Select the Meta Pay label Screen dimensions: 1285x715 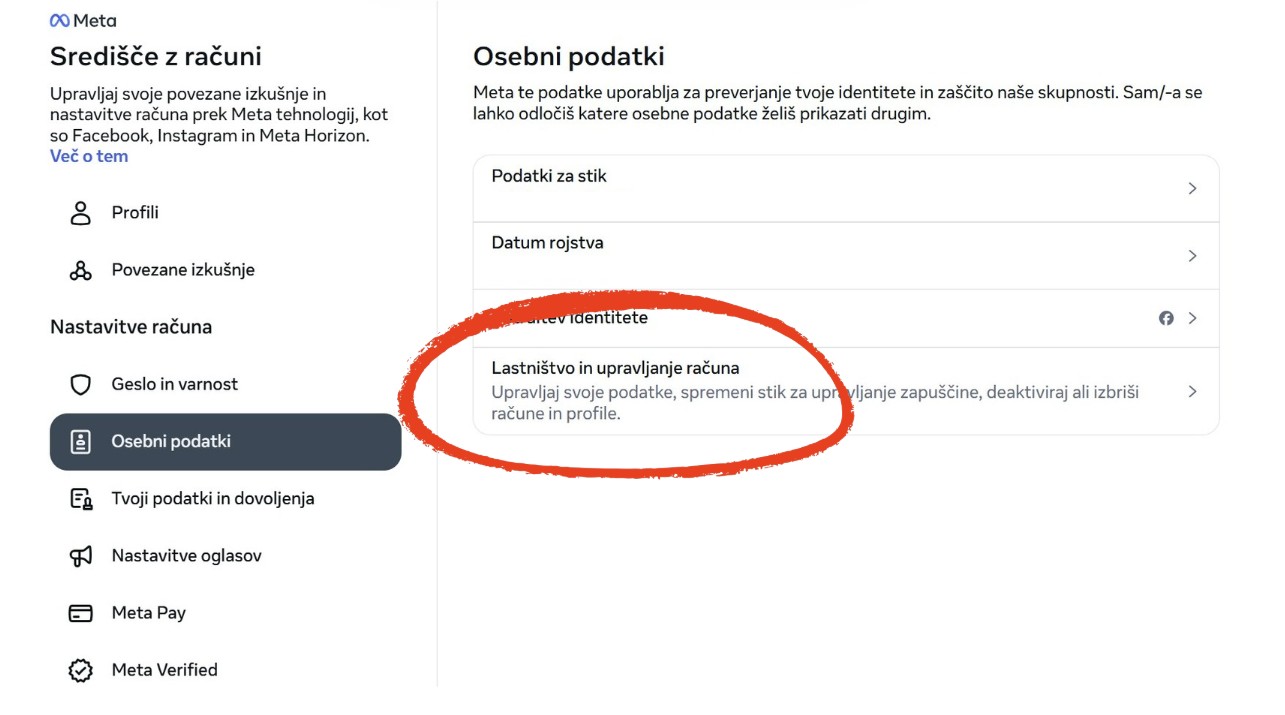pos(149,613)
